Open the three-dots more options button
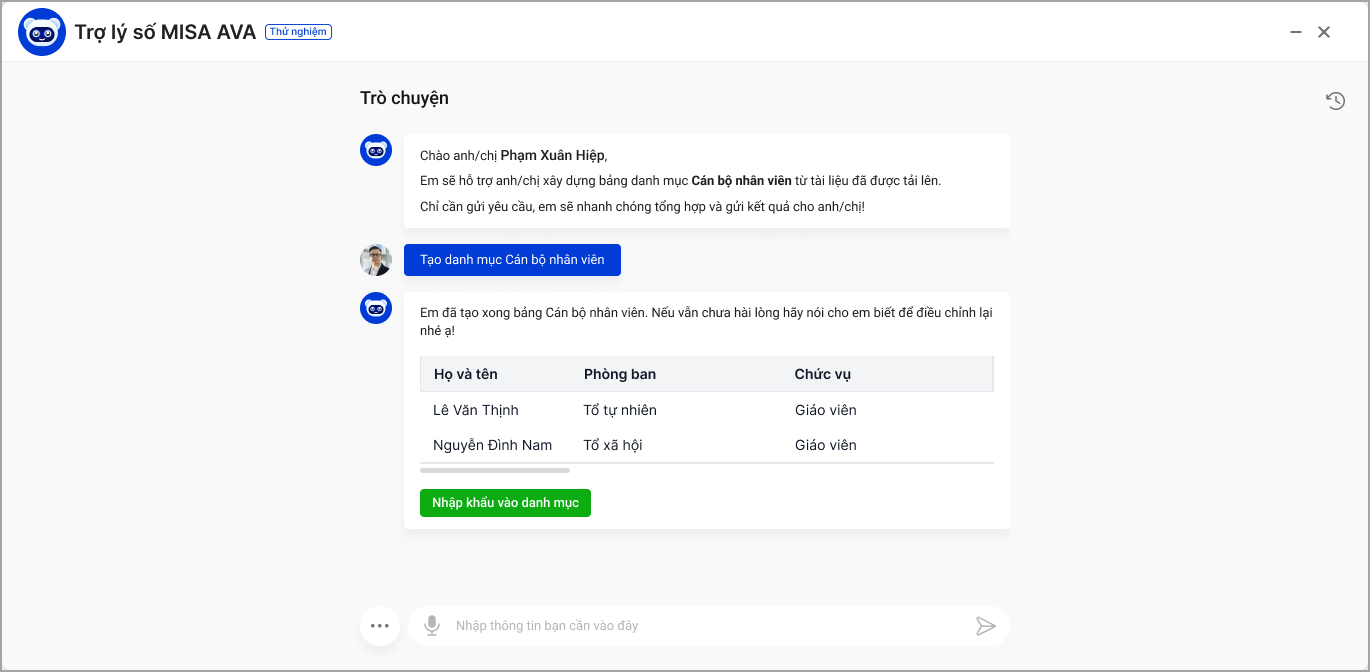Screen dimensions: 1370x672 (380, 626)
